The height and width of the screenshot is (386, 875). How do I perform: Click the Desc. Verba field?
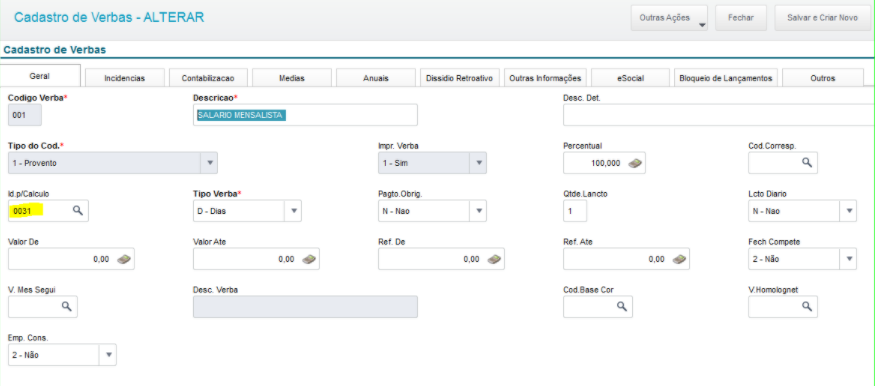pos(305,307)
